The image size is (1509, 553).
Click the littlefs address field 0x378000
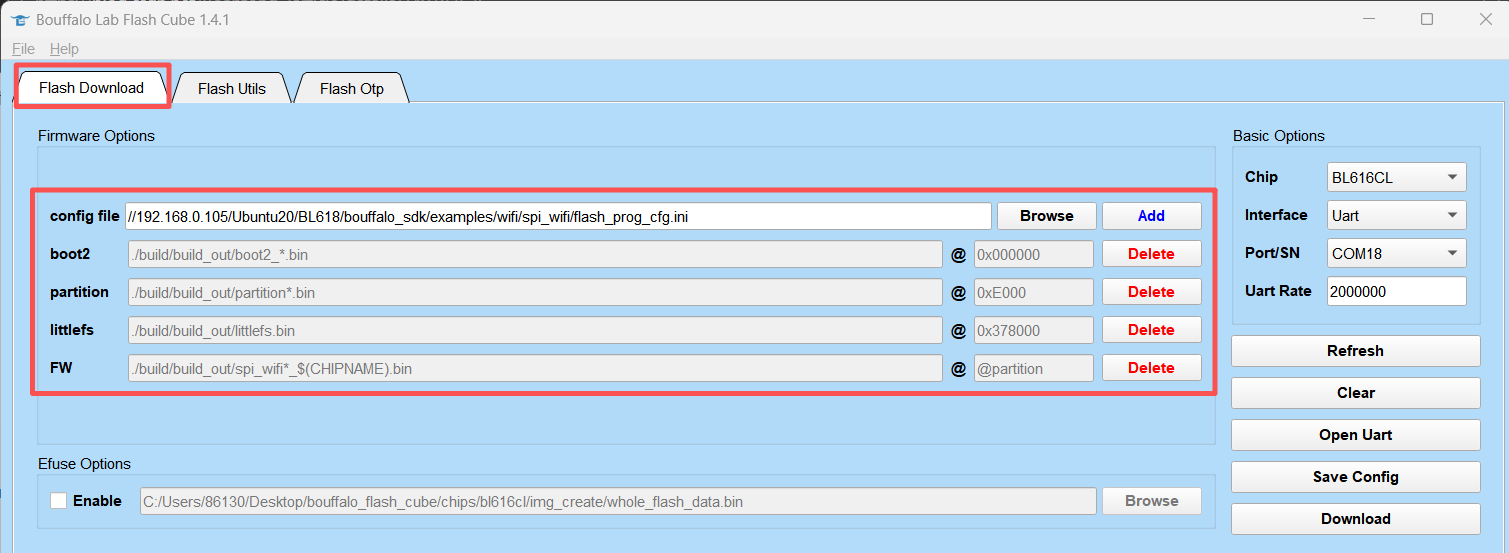(x=1034, y=330)
